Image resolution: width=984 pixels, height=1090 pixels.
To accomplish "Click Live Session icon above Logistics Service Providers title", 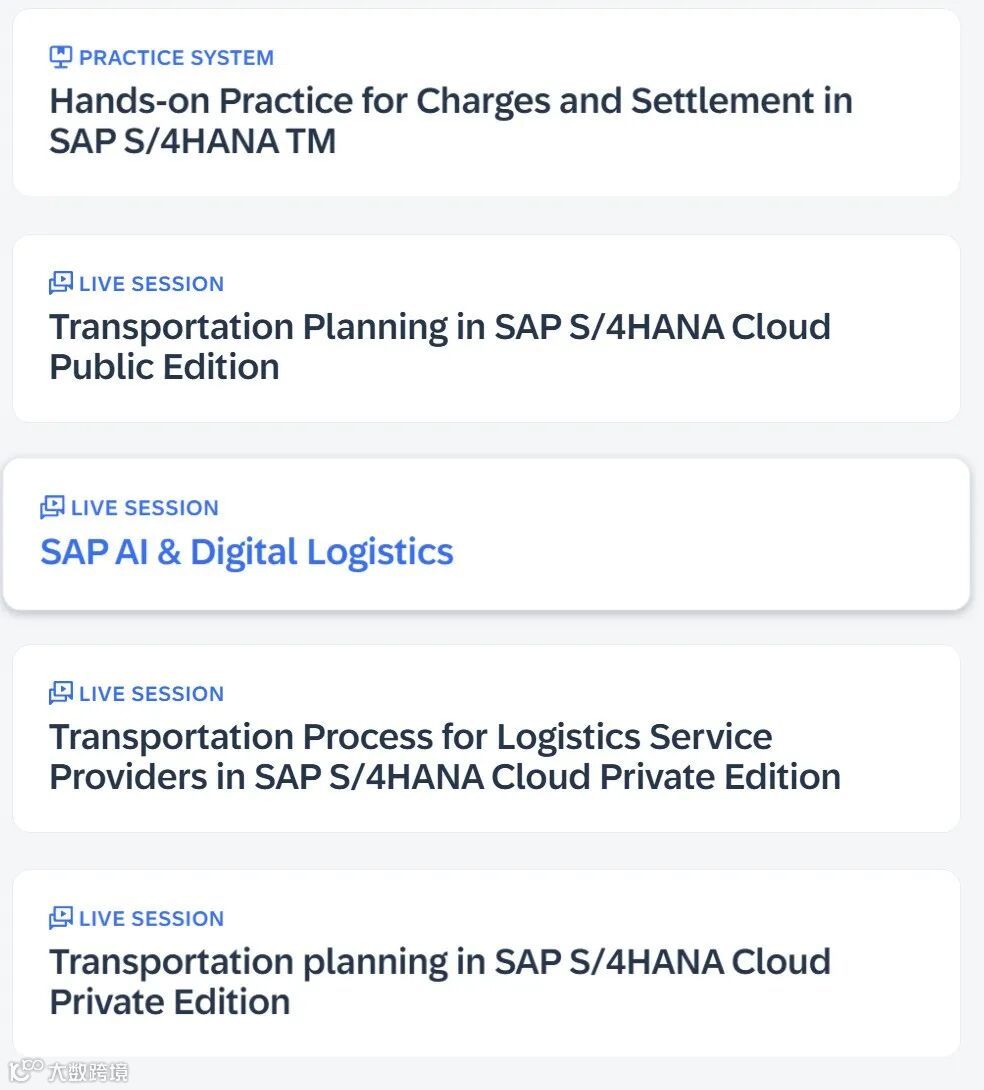I will [61, 693].
